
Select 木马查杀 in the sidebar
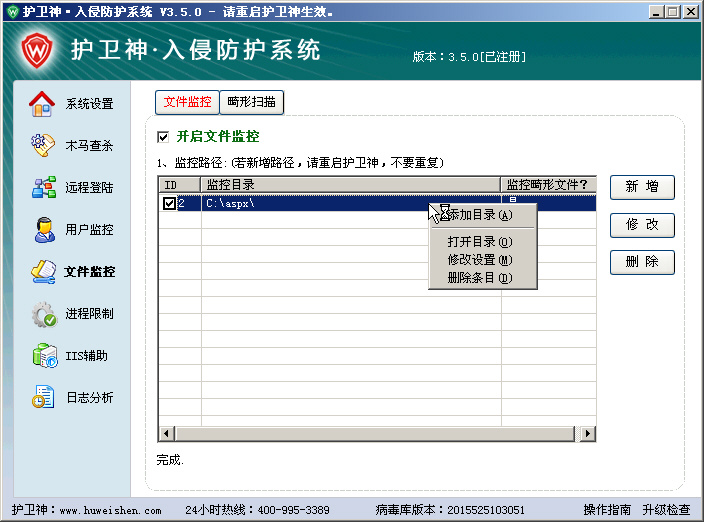click(89, 145)
